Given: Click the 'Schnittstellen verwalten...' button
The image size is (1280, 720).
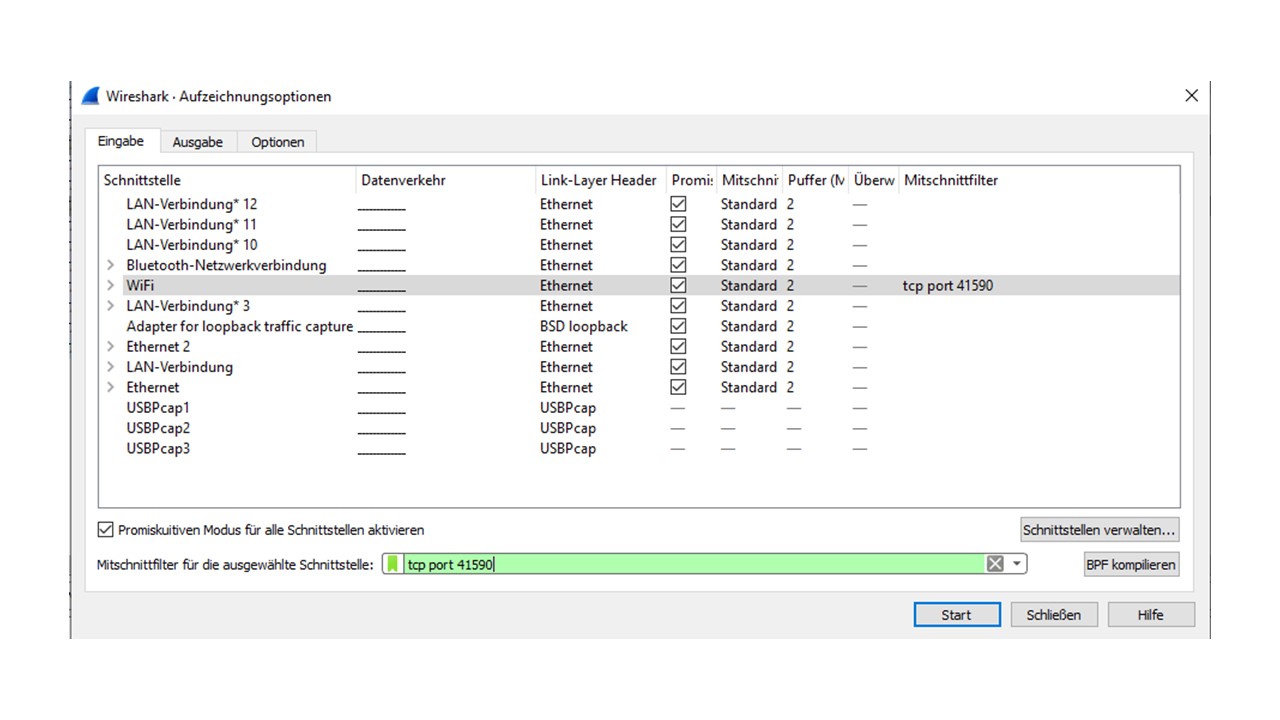Looking at the screenshot, I should 1100,530.
